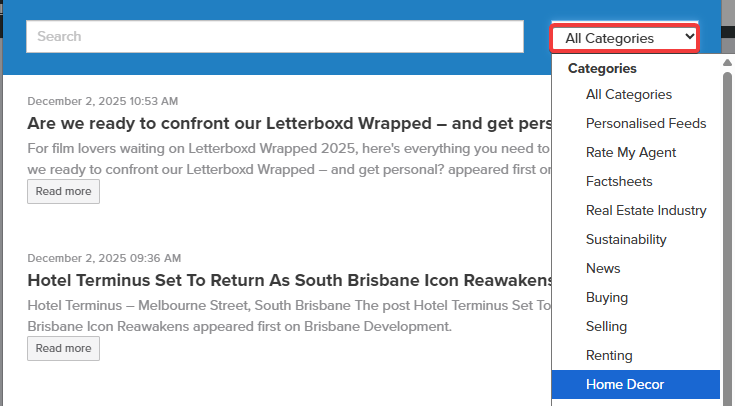Viewport: 735px width, 406px height.
Task: Select highlighted Home Decor option
Action: tap(624, 384)
